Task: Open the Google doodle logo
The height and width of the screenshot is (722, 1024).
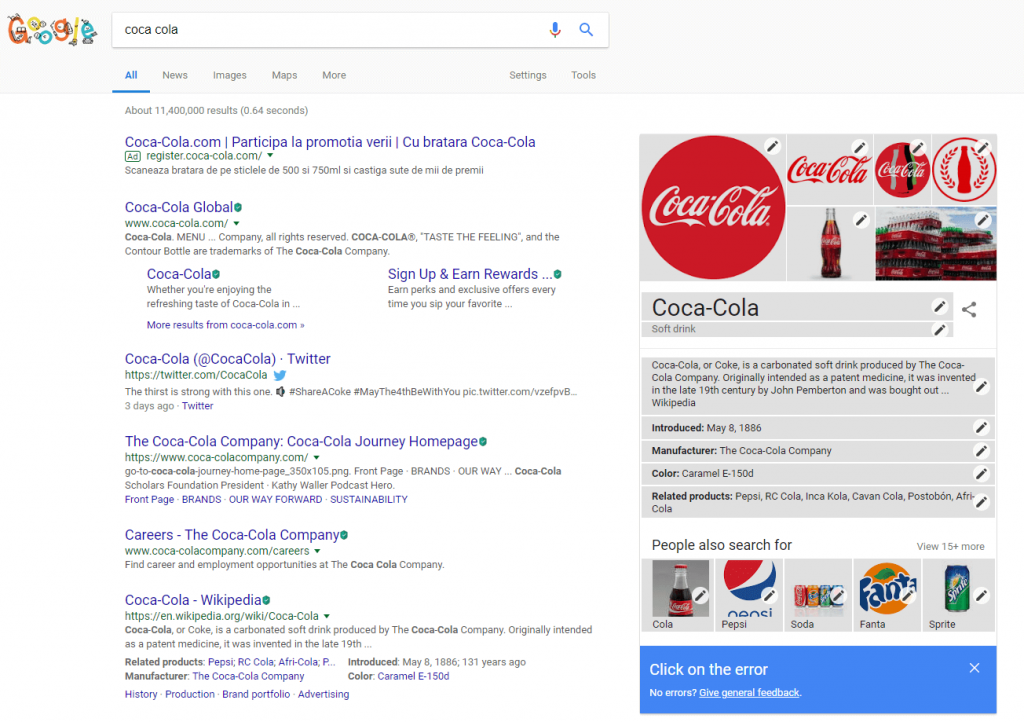Action: (x=52, y=30)
